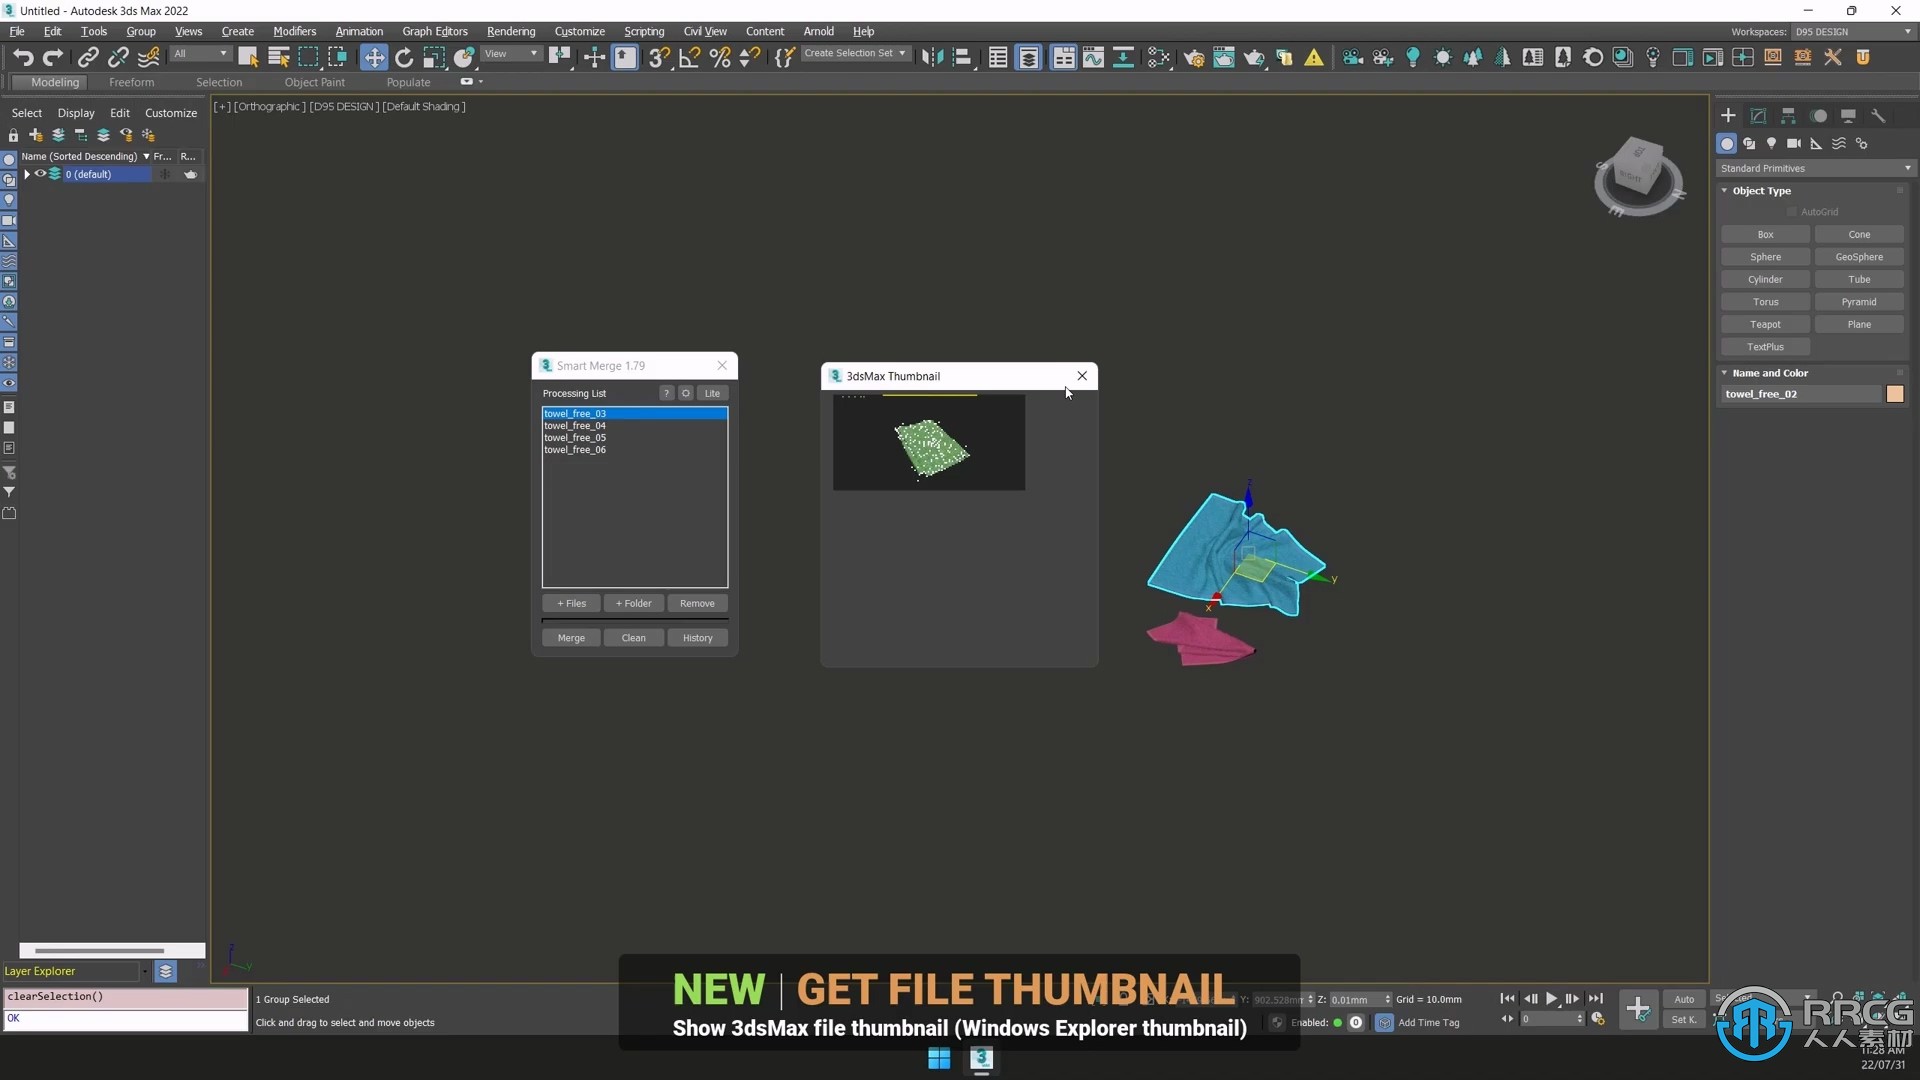Open the Curve Editor
This screenshot has width=1920, height=1080.
(1093, 57)
